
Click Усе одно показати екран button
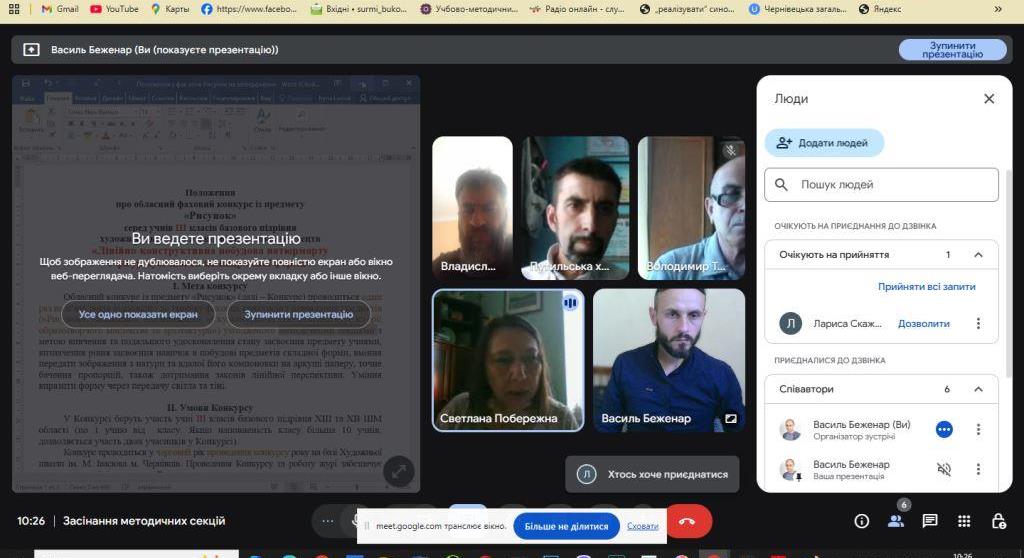[x=138, y=314]
